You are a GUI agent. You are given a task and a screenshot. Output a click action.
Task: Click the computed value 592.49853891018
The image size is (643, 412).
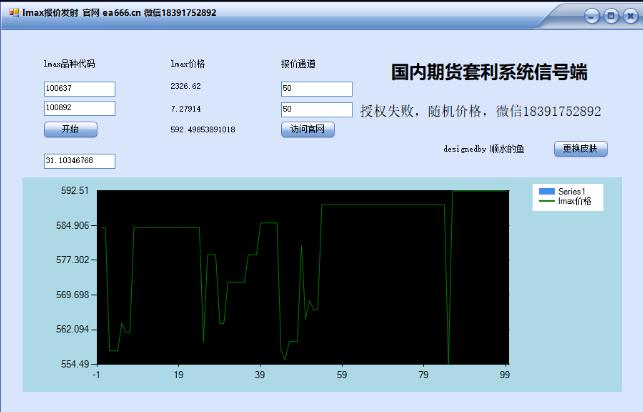point(203,130)
